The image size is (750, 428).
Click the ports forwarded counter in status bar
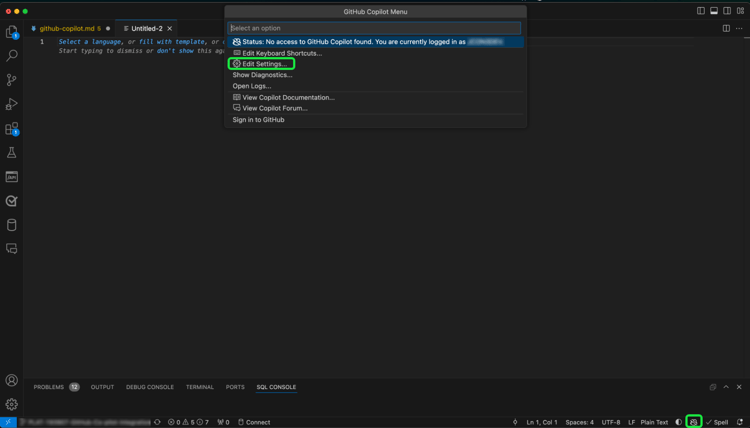(223, 422)
